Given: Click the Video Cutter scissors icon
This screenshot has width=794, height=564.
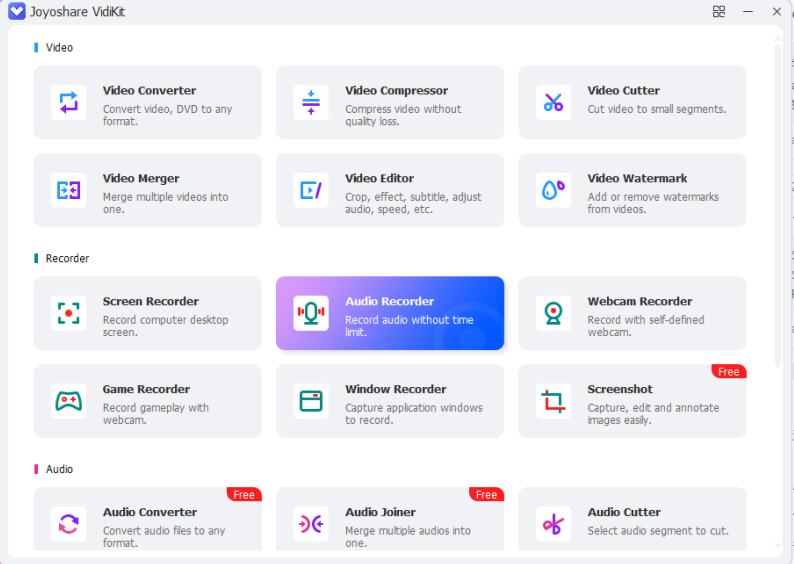Looking at the screenshot, I should [x=553, y=102].
